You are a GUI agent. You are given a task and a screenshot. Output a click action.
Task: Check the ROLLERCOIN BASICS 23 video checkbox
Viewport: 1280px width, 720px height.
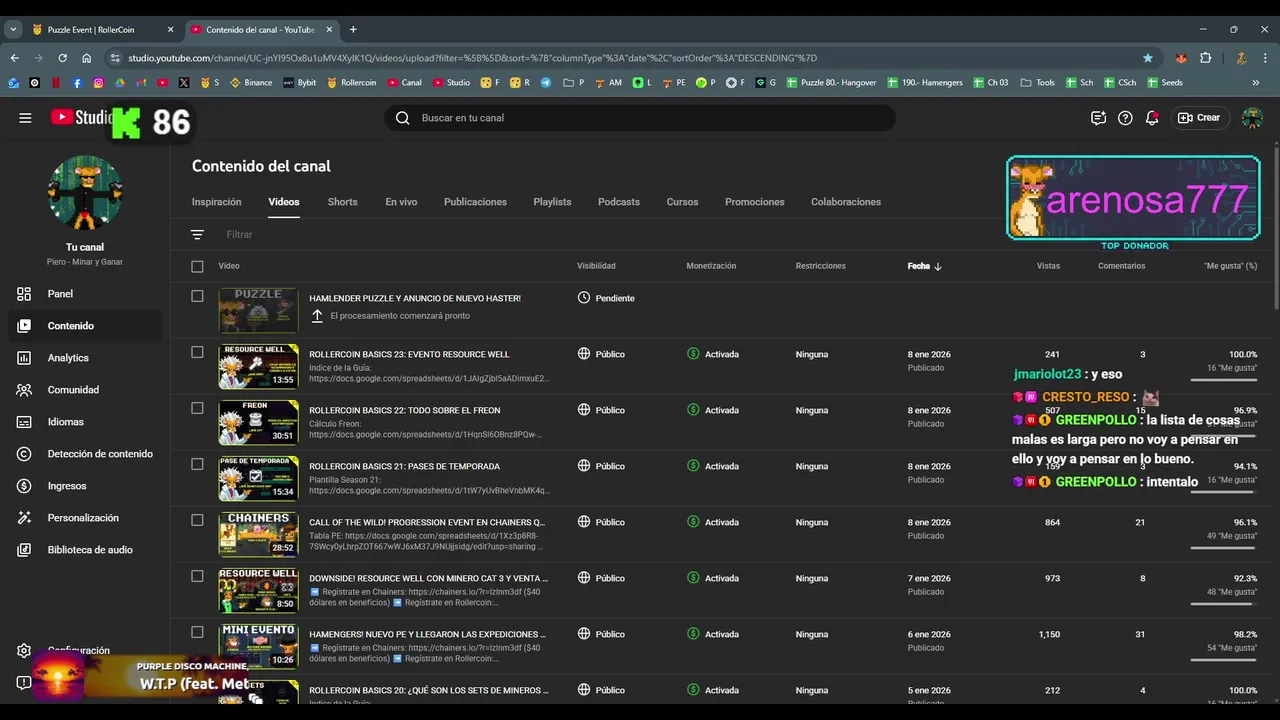tap(197, 352)
